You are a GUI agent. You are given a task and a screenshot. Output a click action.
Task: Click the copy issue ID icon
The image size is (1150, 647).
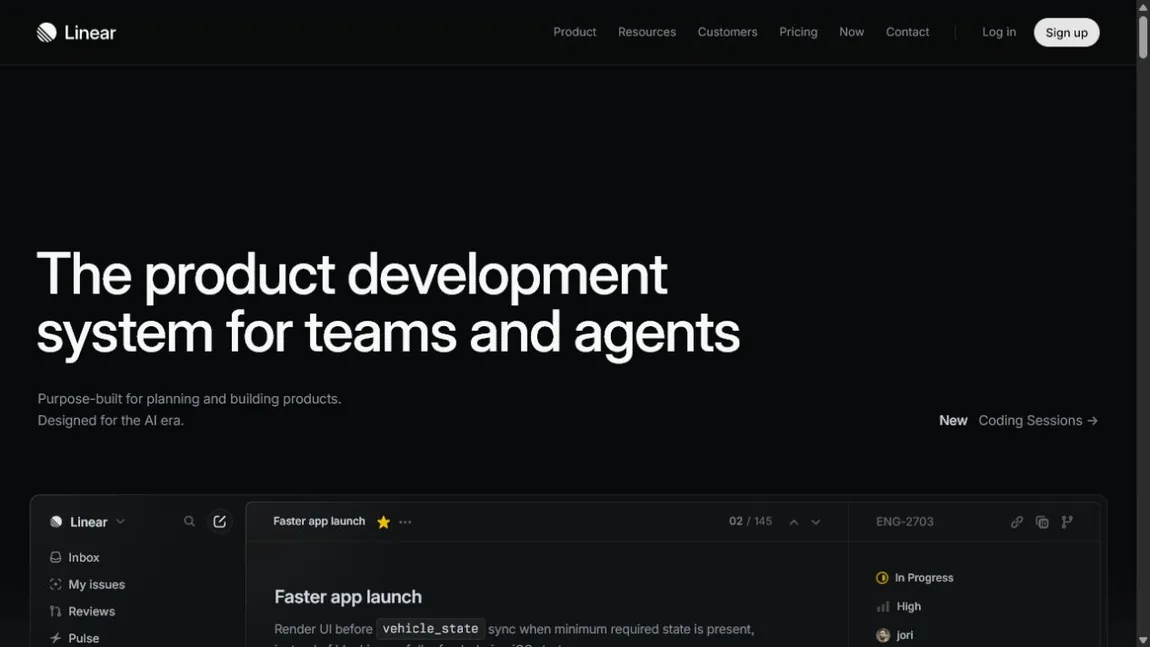[1042, 522]
